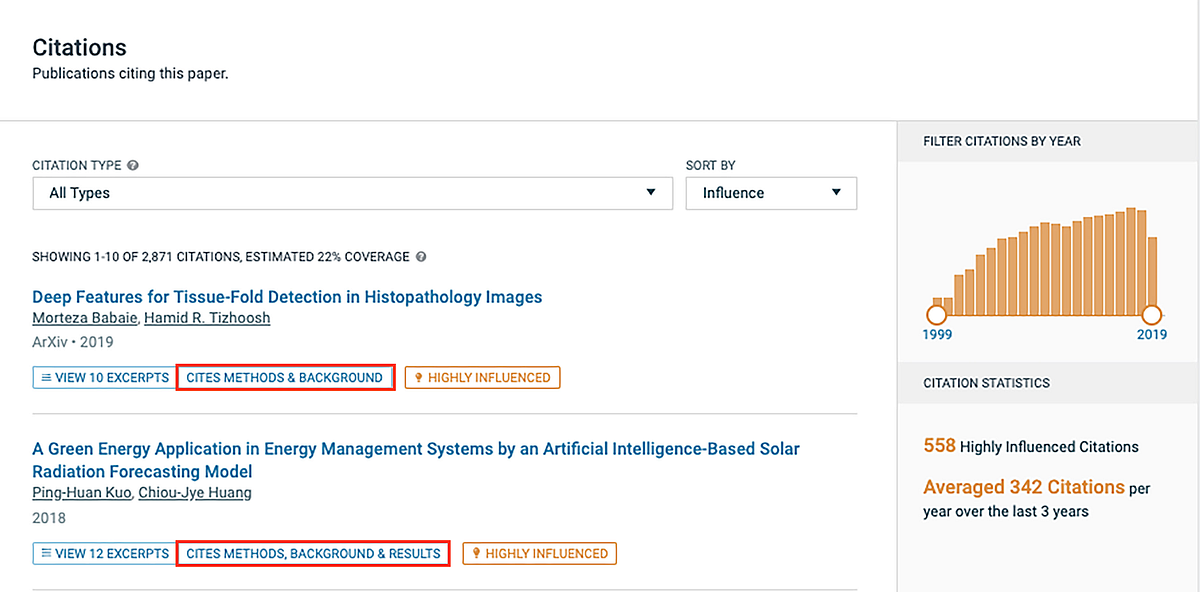Click the Citation Type help question icon
The image size is (1200, 592).
pyautogui.click(x=133, y=166)
